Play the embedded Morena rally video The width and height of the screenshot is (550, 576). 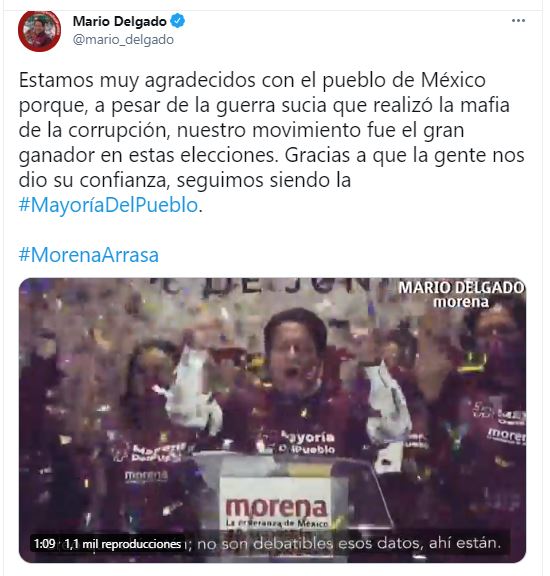[272, 420]
